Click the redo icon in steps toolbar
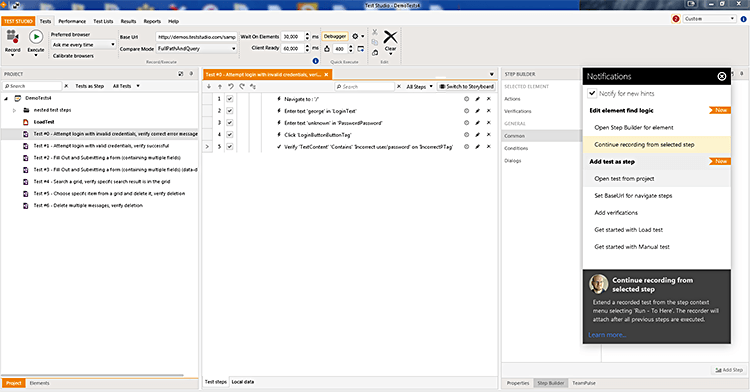The width and height of the screenshot is (750, 392). coord(242,87)
